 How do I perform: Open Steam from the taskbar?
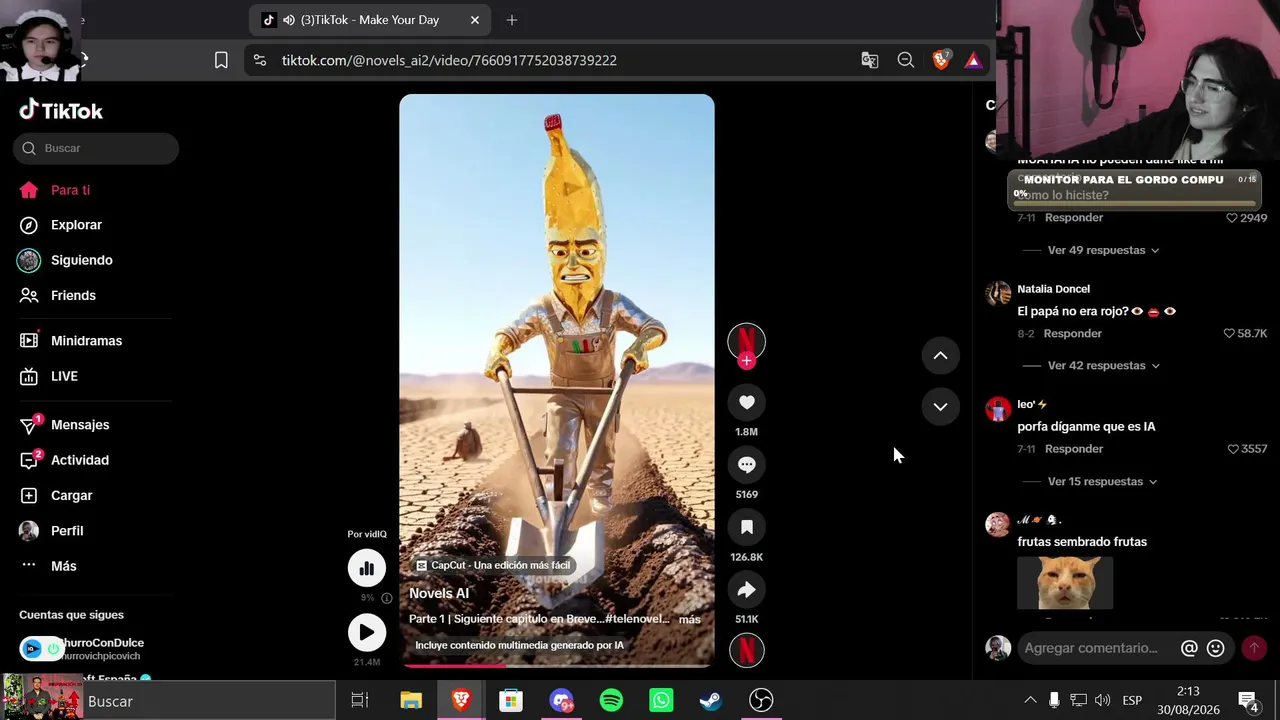tap(711, 701)
